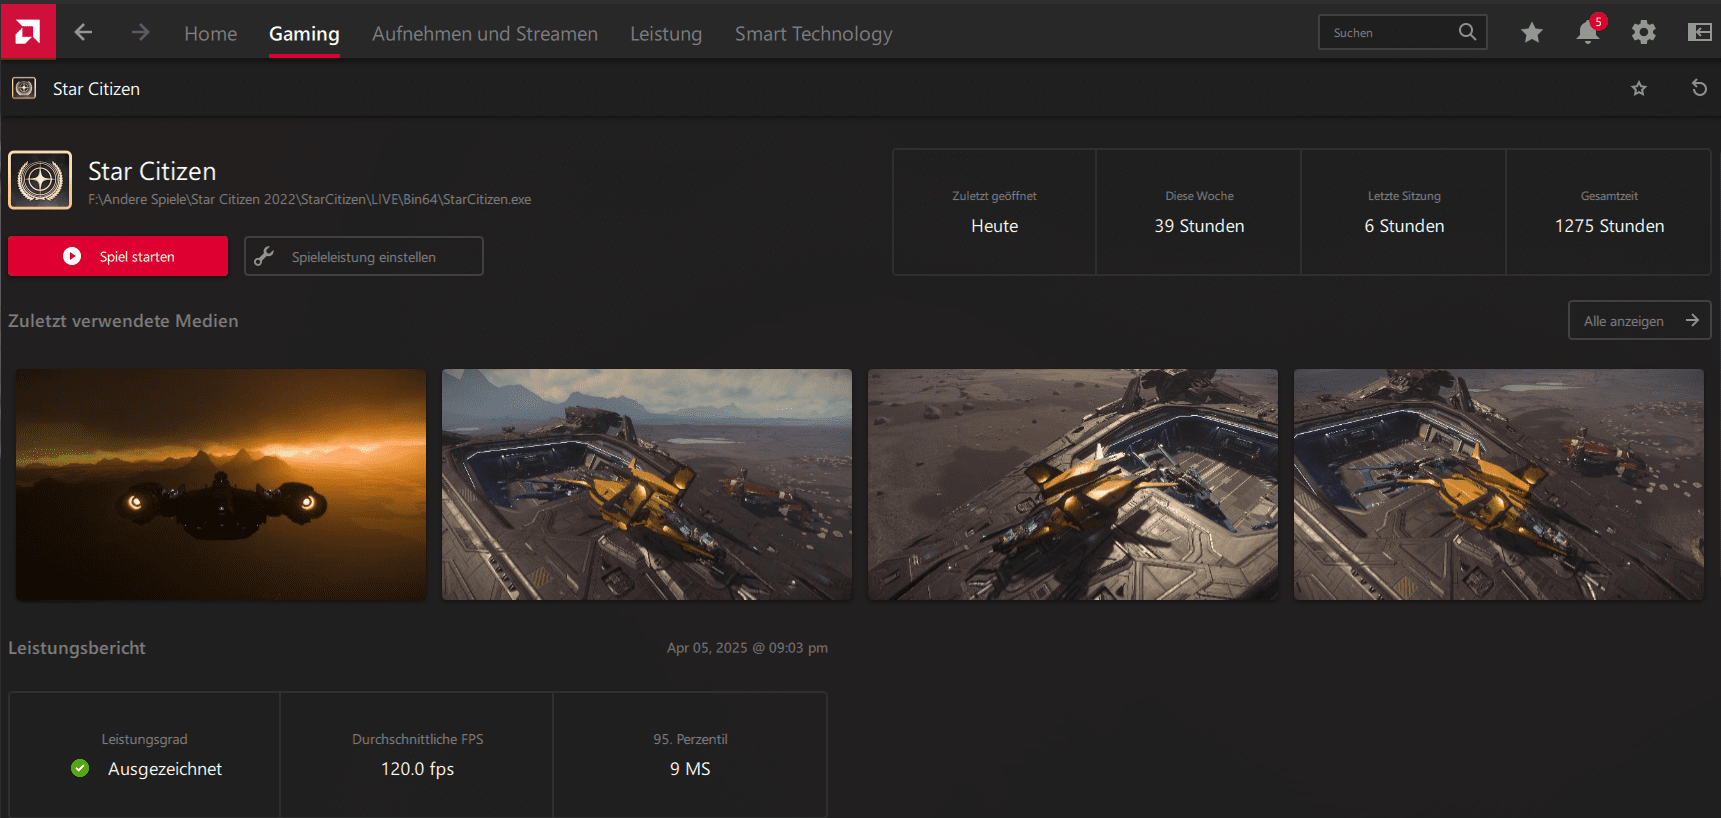Open Spieleleistung einstellen

coord(364,256)
